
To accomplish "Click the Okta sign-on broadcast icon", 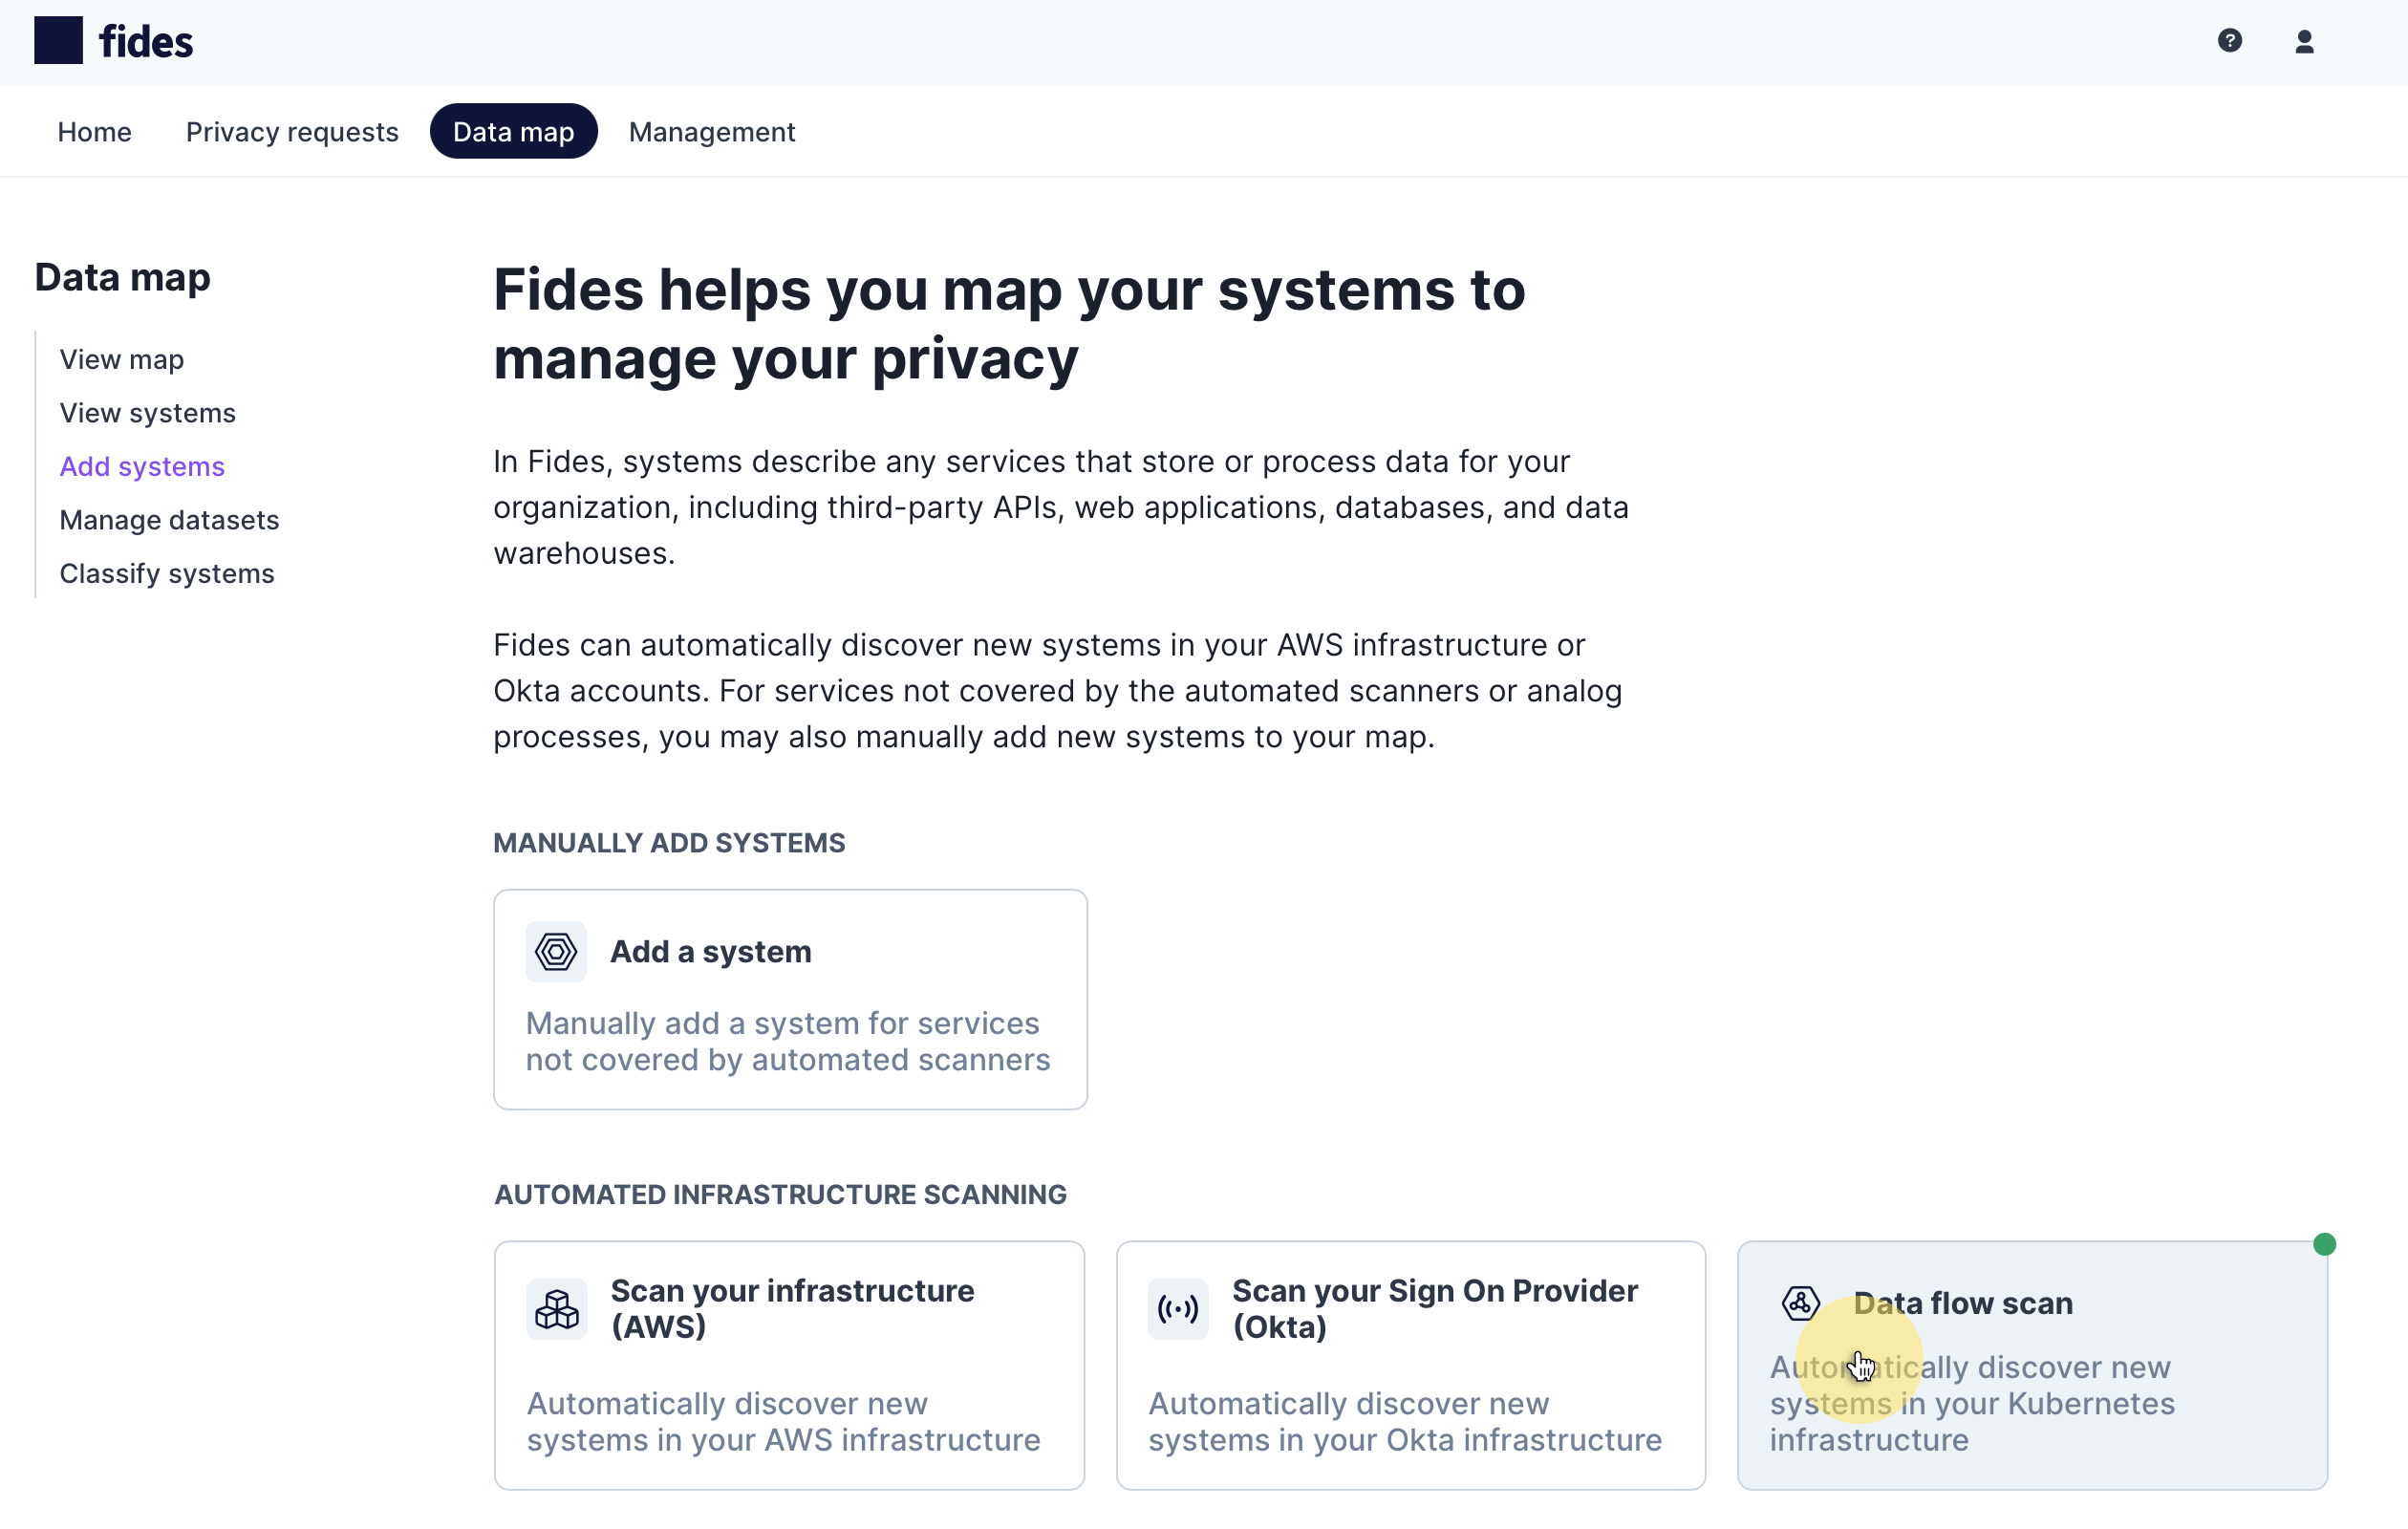I will coord(1178,1308).
